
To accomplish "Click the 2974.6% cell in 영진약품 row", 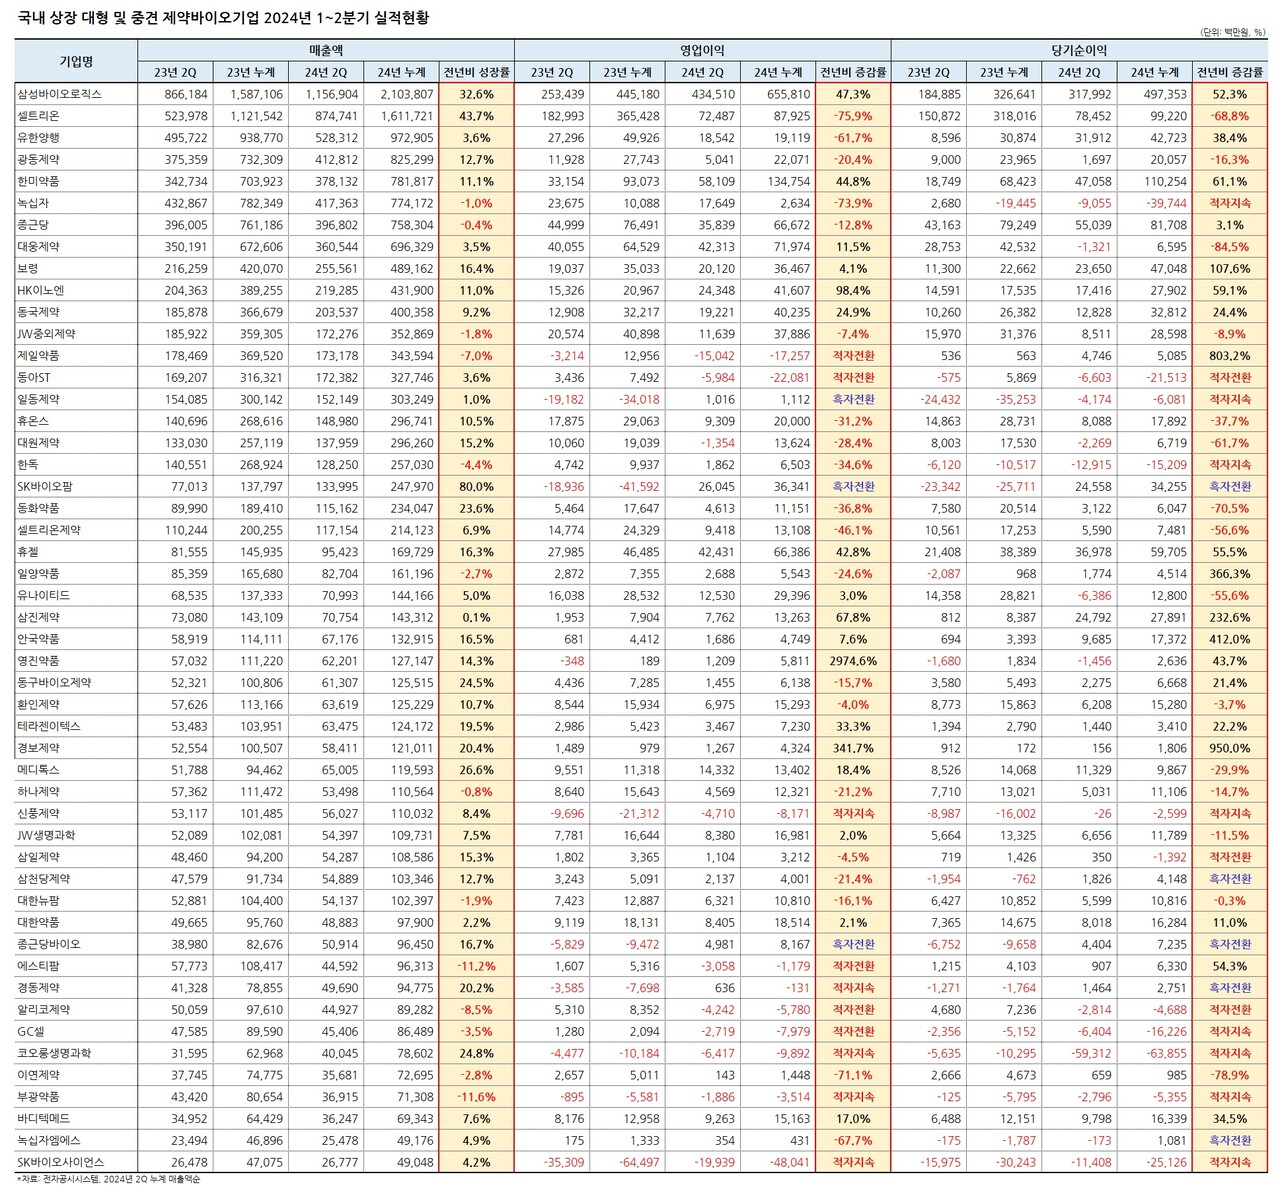I will click(x=852, y=661).
